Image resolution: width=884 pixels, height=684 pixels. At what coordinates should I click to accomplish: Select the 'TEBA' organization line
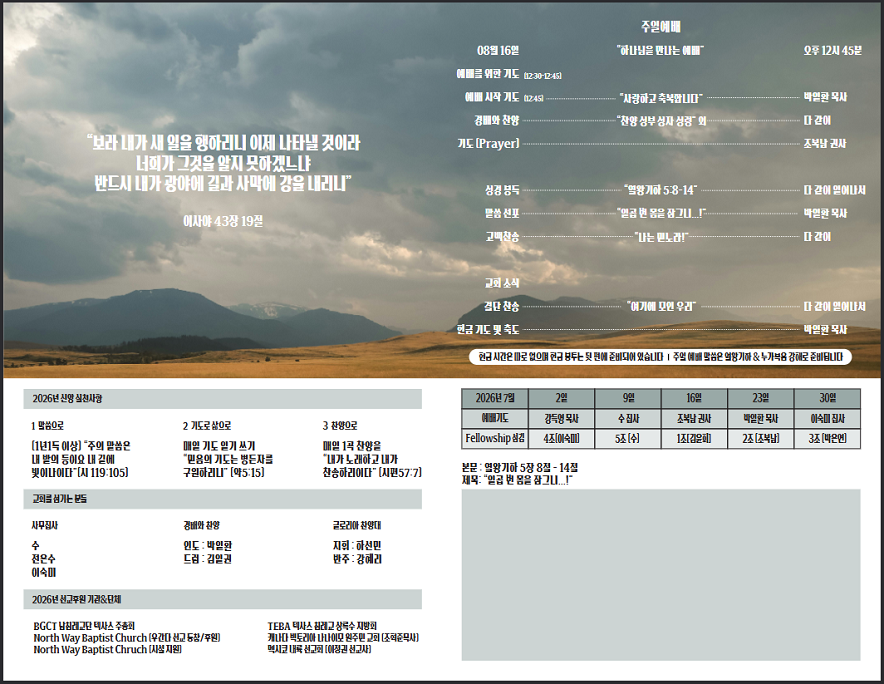322,626
